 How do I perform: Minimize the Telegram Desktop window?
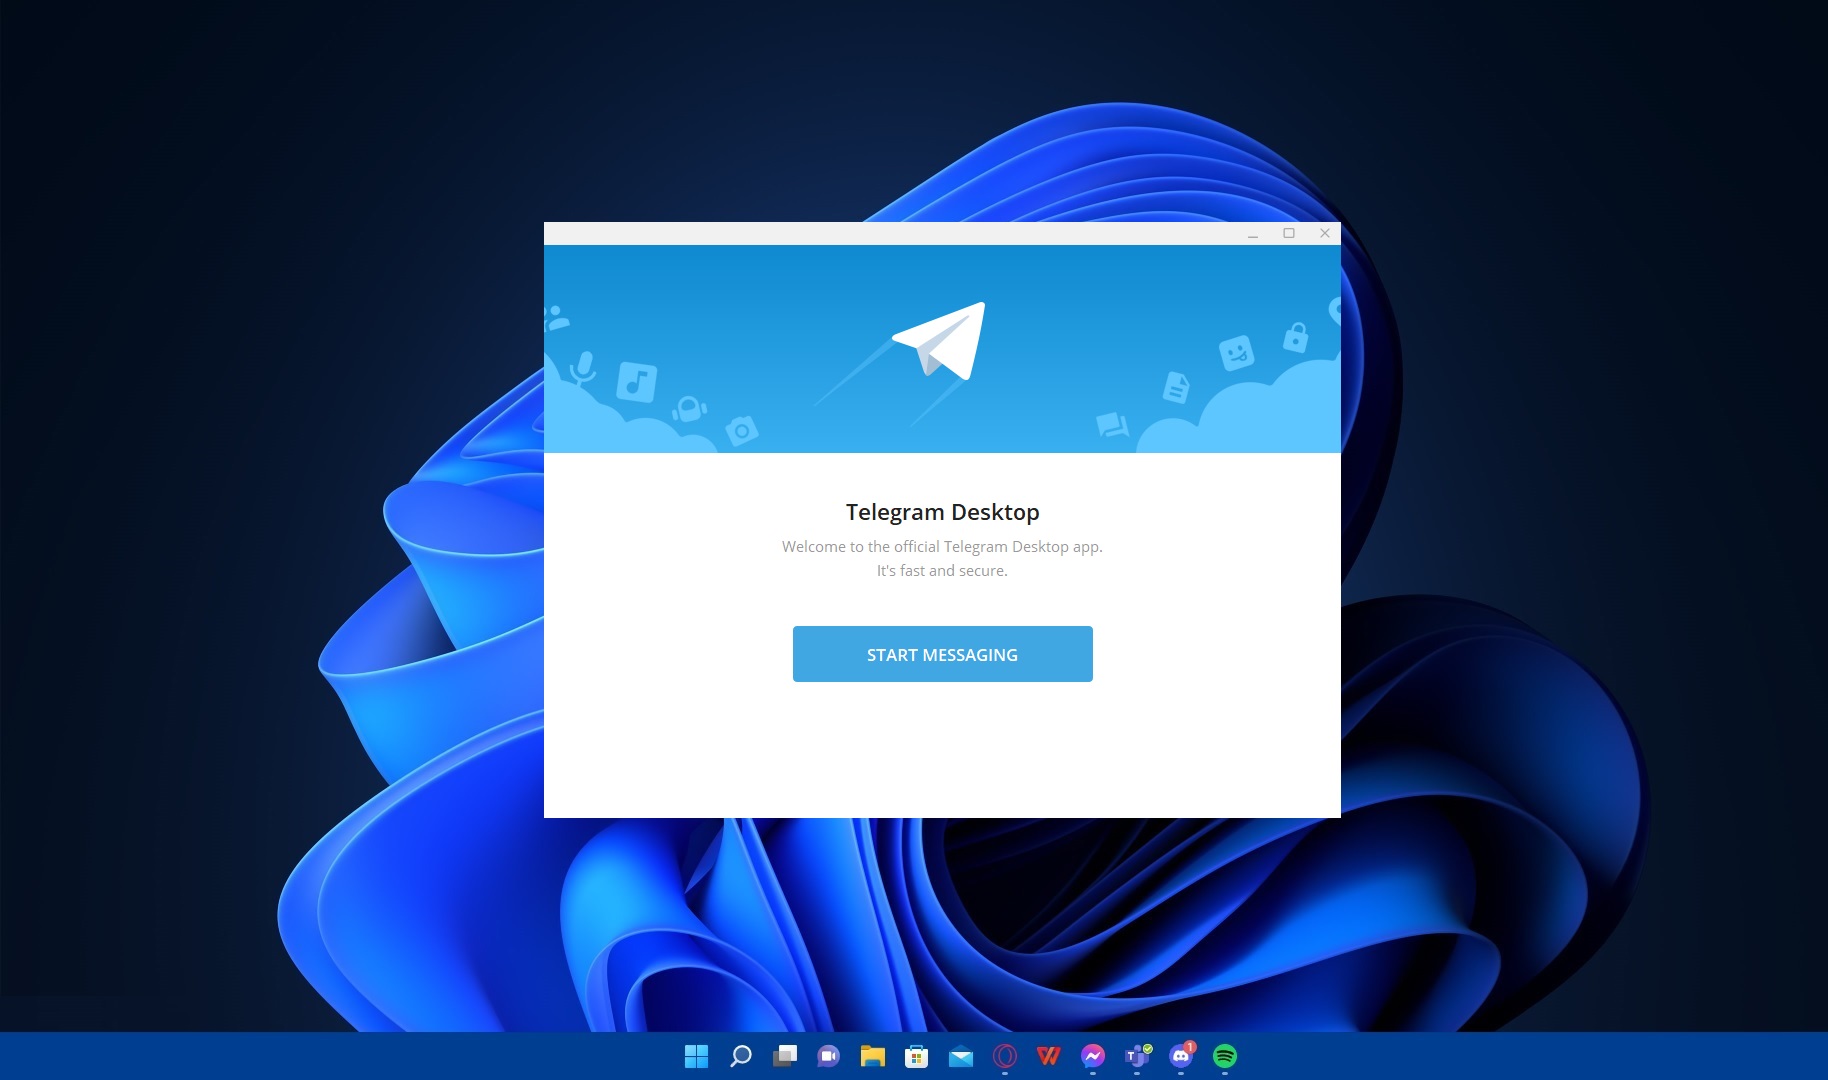click(1253, 234)
